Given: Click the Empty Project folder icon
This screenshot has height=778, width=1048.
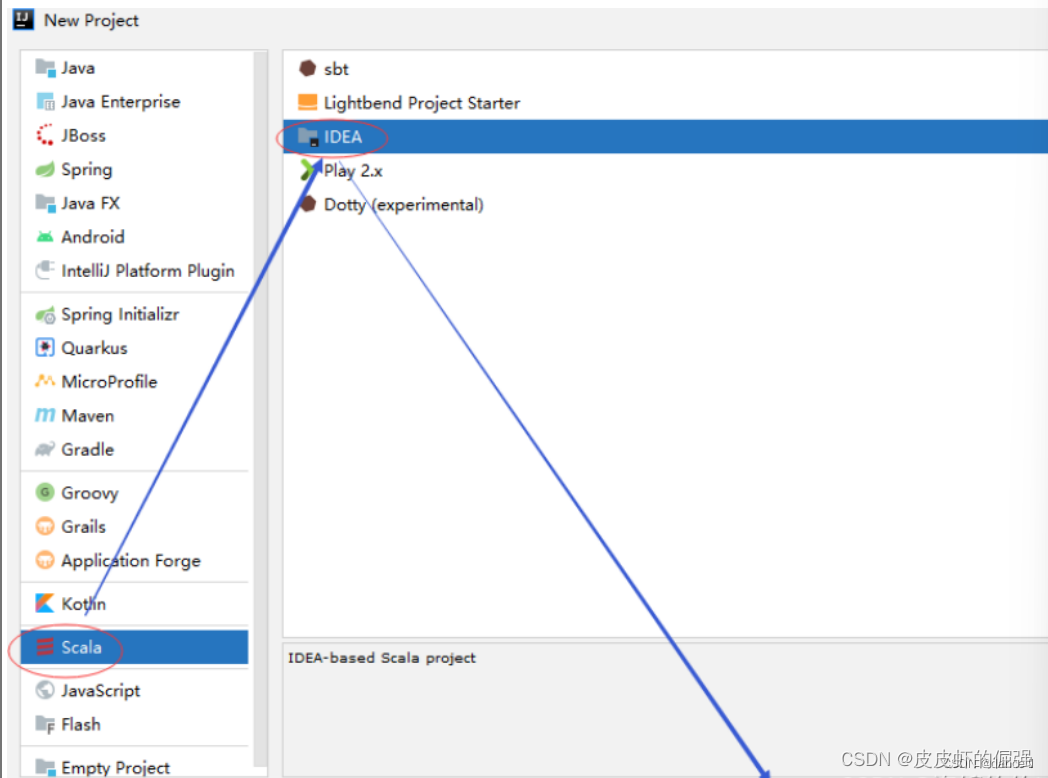Looking at the screenshot, I should point(45,767).
